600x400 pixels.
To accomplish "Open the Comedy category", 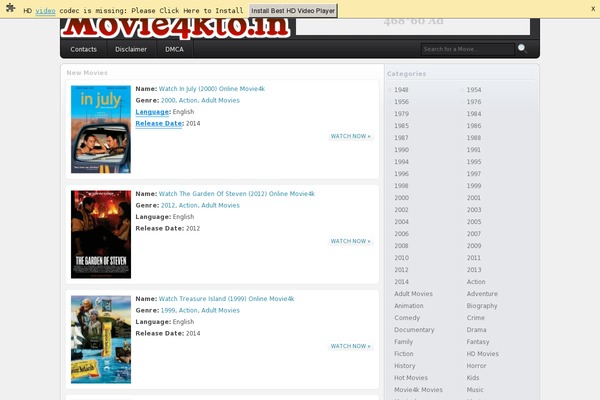I will click(407, 318).
